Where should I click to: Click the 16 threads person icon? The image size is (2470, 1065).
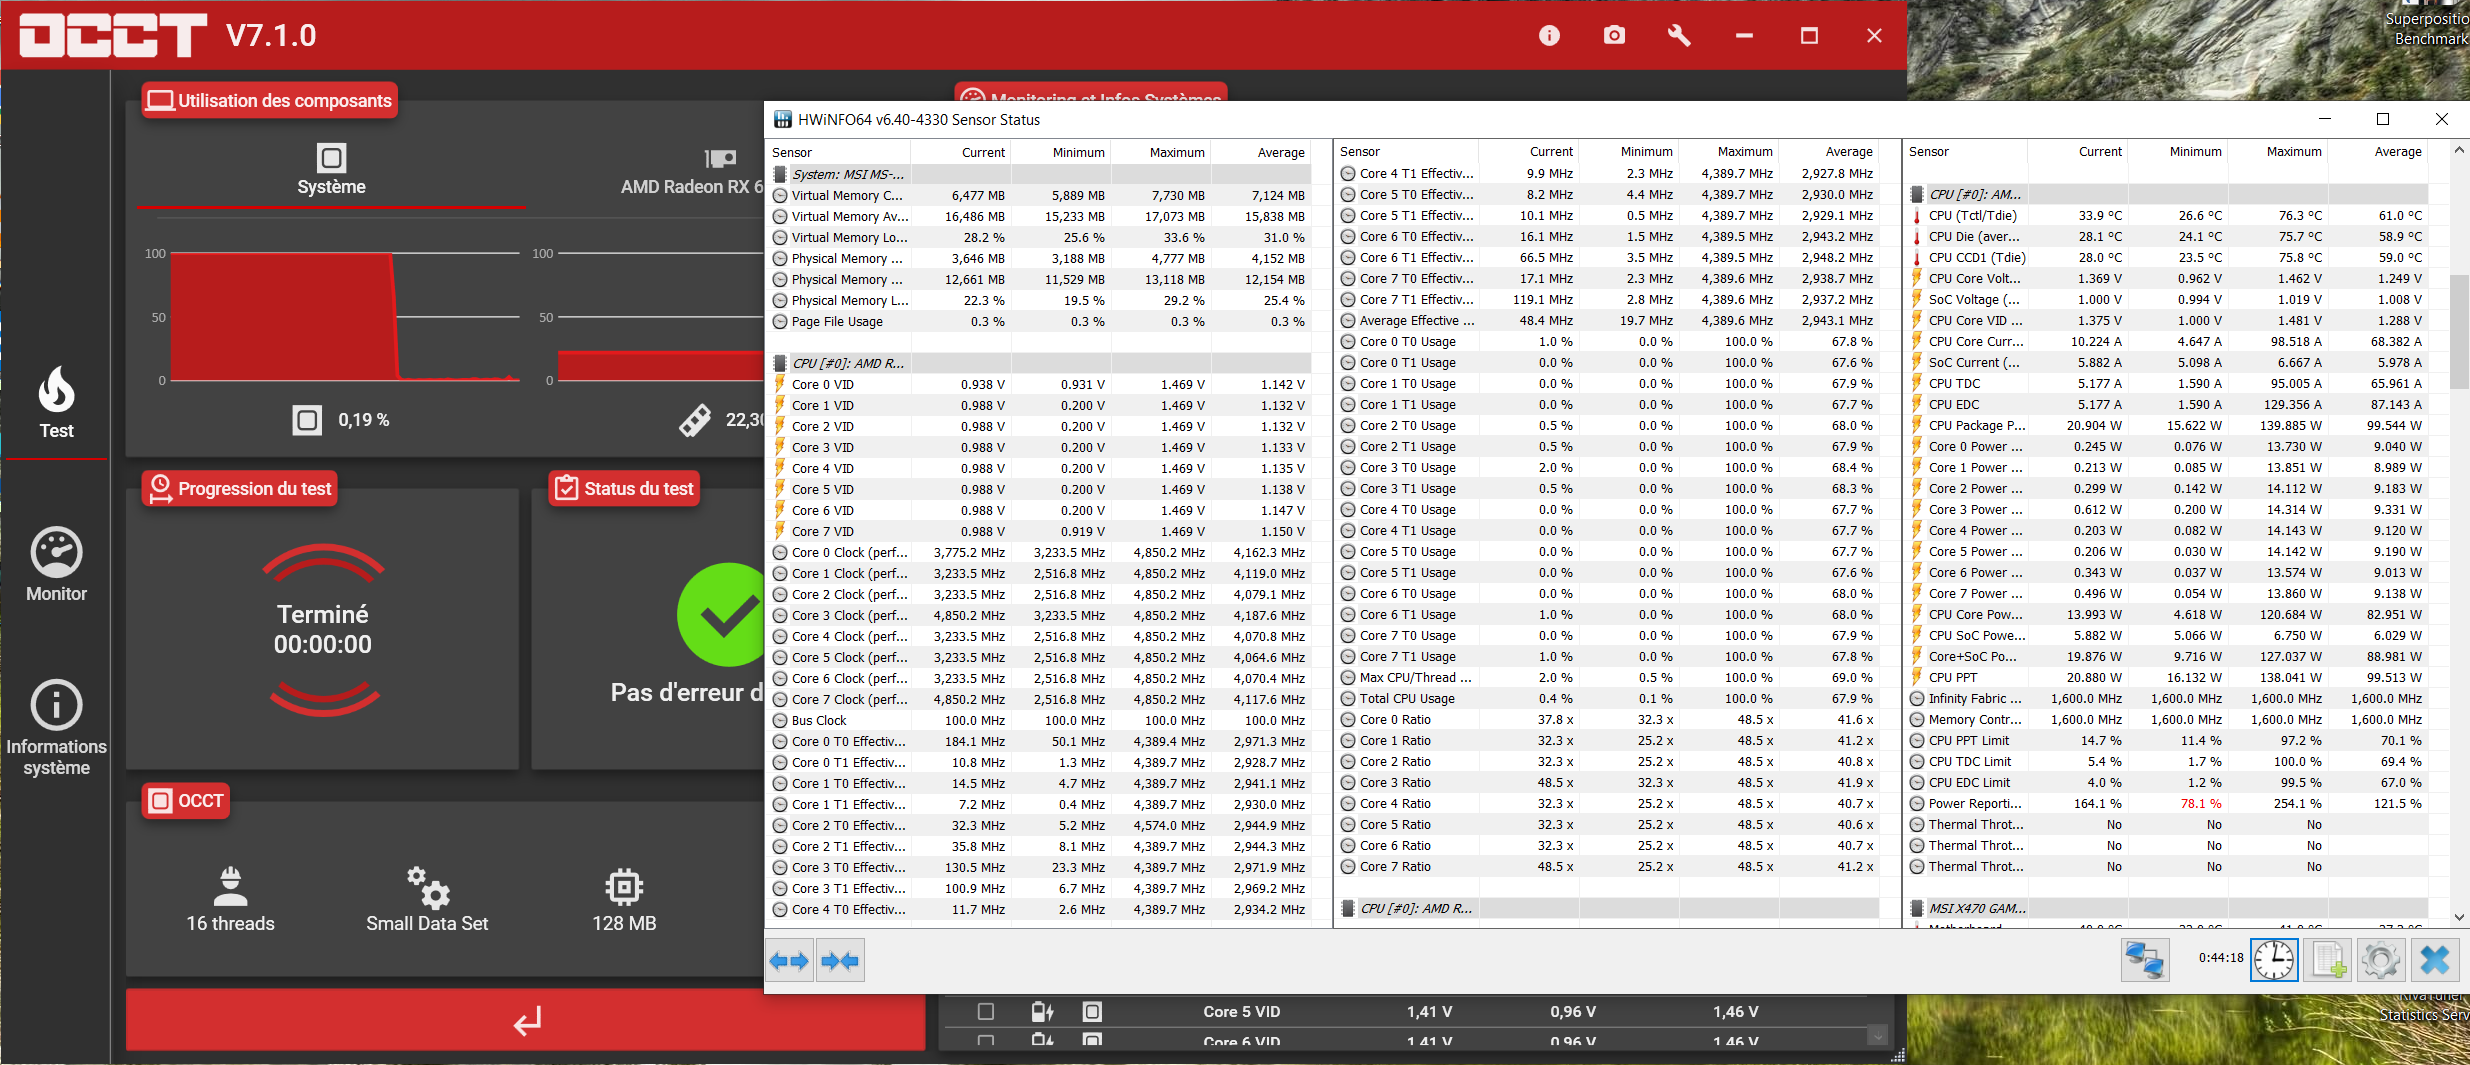[230, 886]
